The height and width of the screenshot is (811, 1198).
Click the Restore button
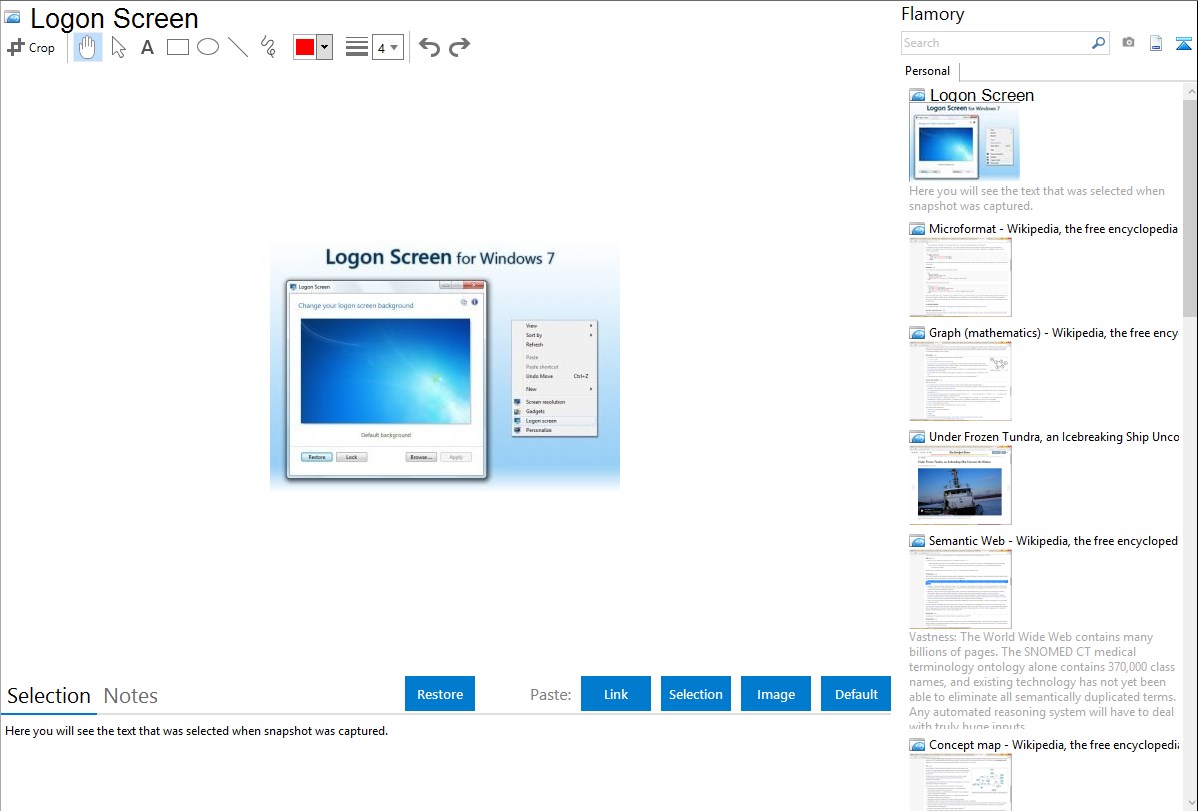[440, 693]
